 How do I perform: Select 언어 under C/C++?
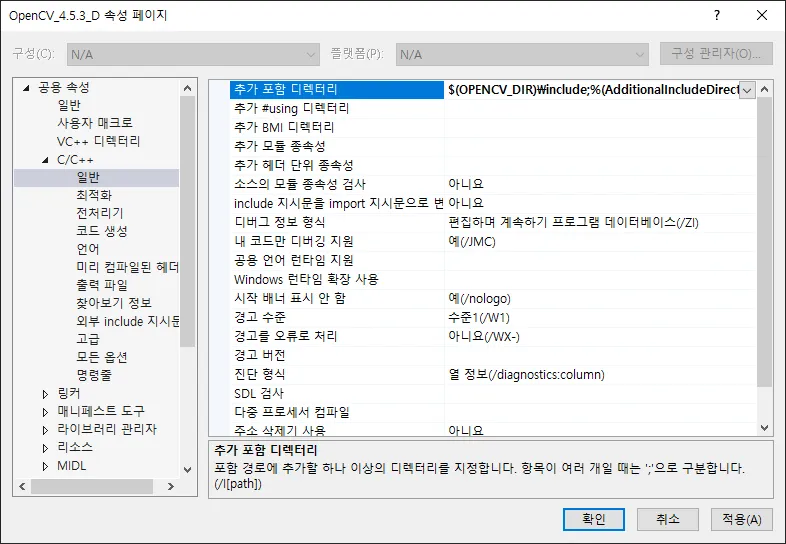coord(88,249)
